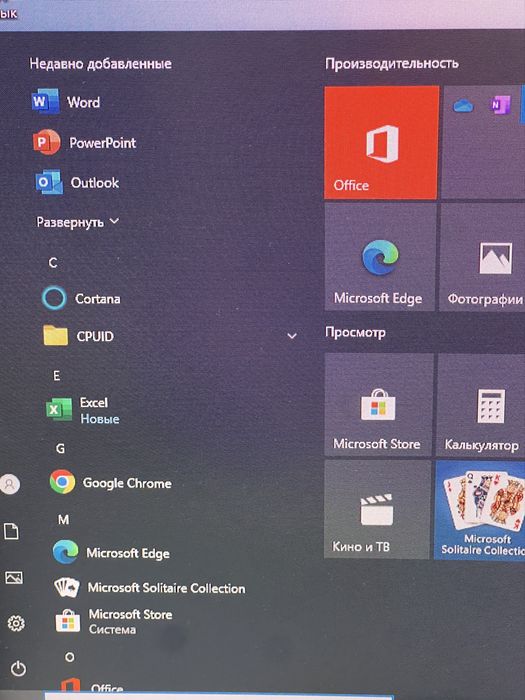Launch Excel from the app list
The width and height of the screenshot is (525, 700).
pyautogui.click(x=83, y=409)
